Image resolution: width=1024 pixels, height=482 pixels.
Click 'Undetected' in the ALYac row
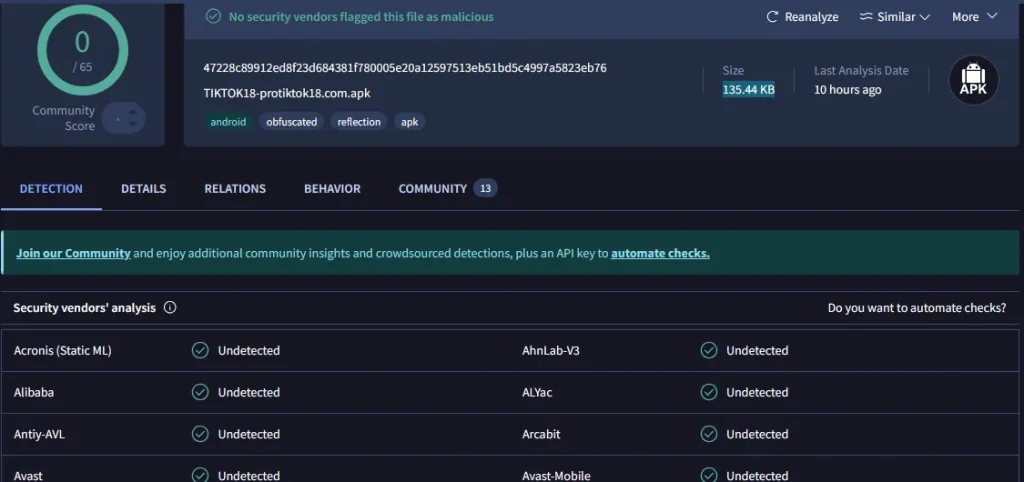click(x=757, y=393)
